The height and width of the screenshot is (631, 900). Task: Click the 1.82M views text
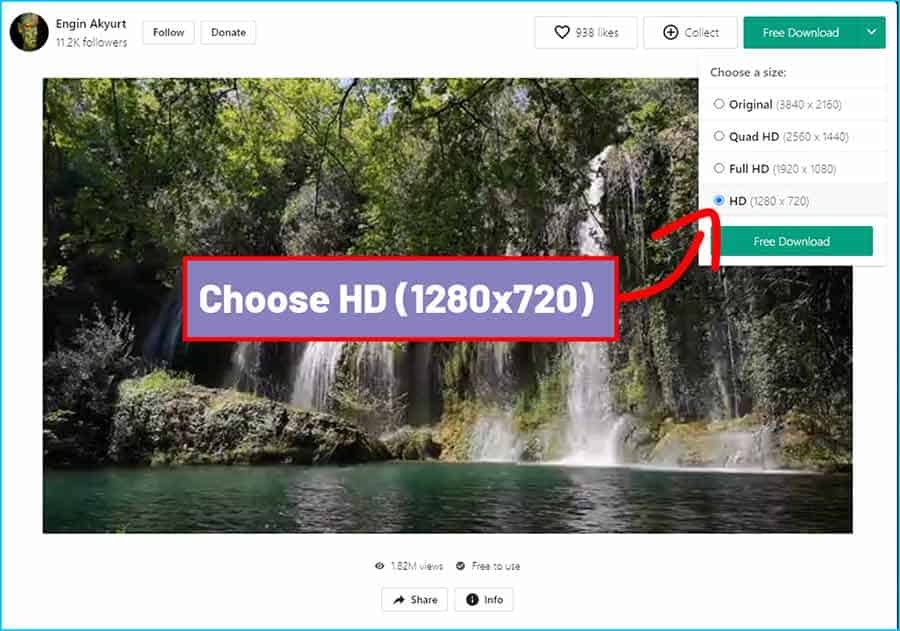pyautogui.click(x=417, y=566)
